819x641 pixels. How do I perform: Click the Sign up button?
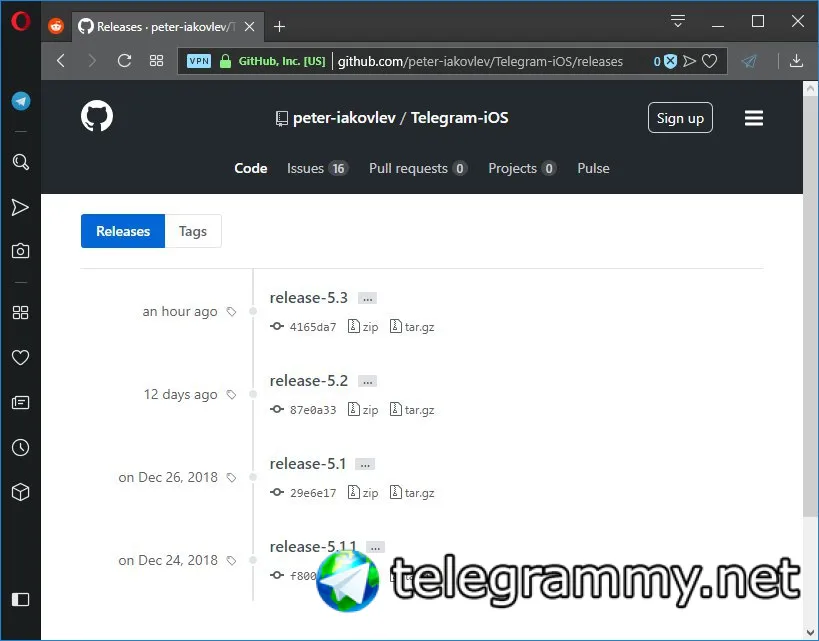pyautogui.click(x=680, y=118)
